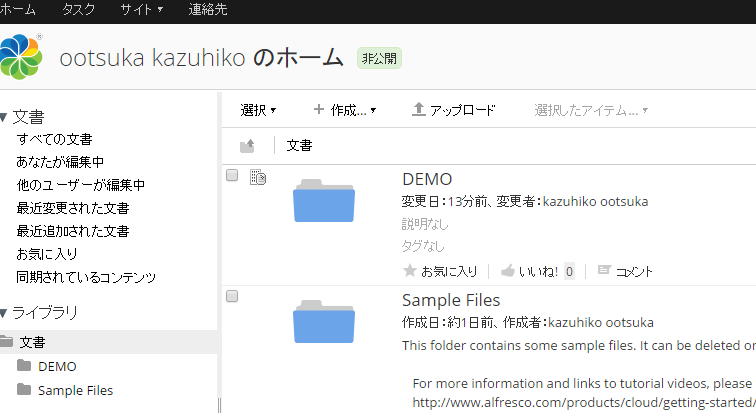Click the upload arrow icon in toolbar
This screenshot has width=756, height=413.
[x=418, y=109]
